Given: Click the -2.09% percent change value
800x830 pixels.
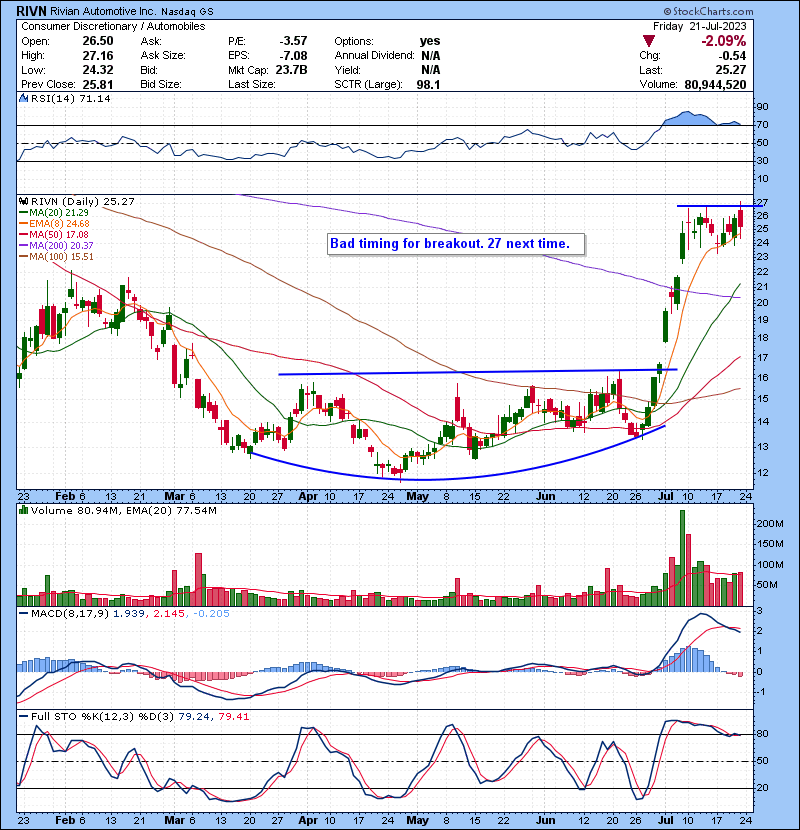Looking at the screenshot, I should pos(723,41).
